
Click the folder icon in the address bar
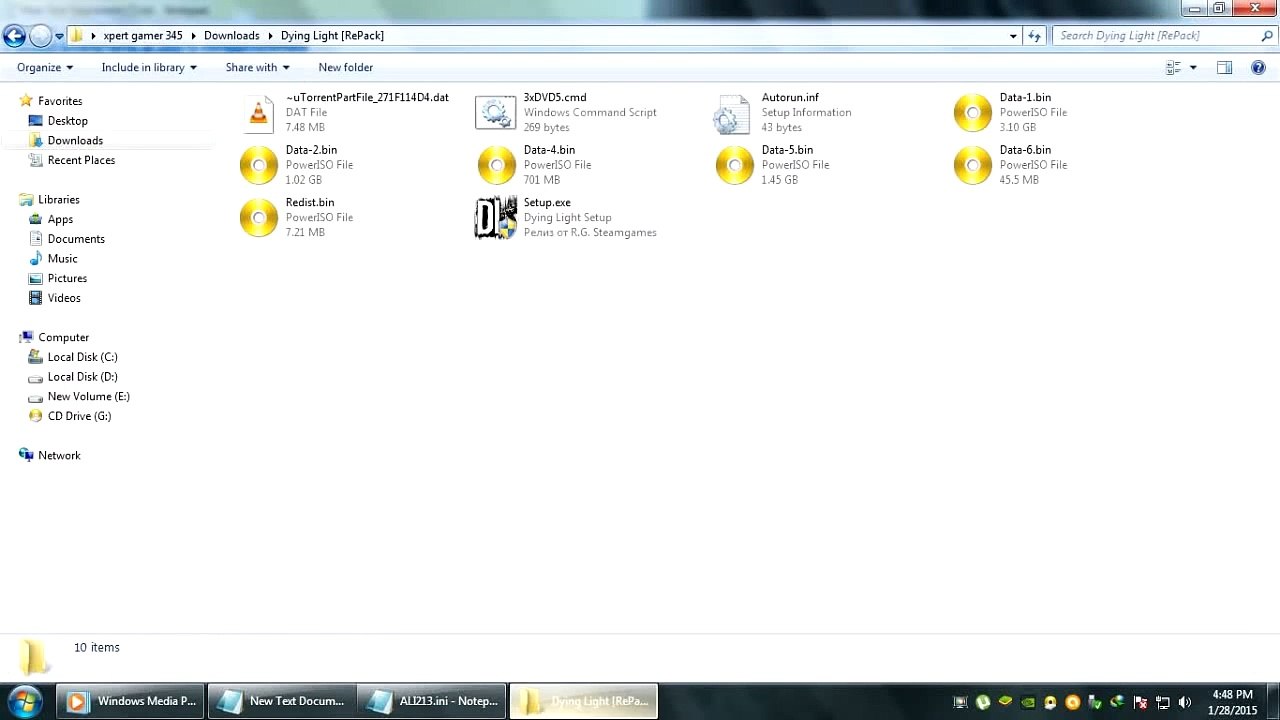[77, 36]
